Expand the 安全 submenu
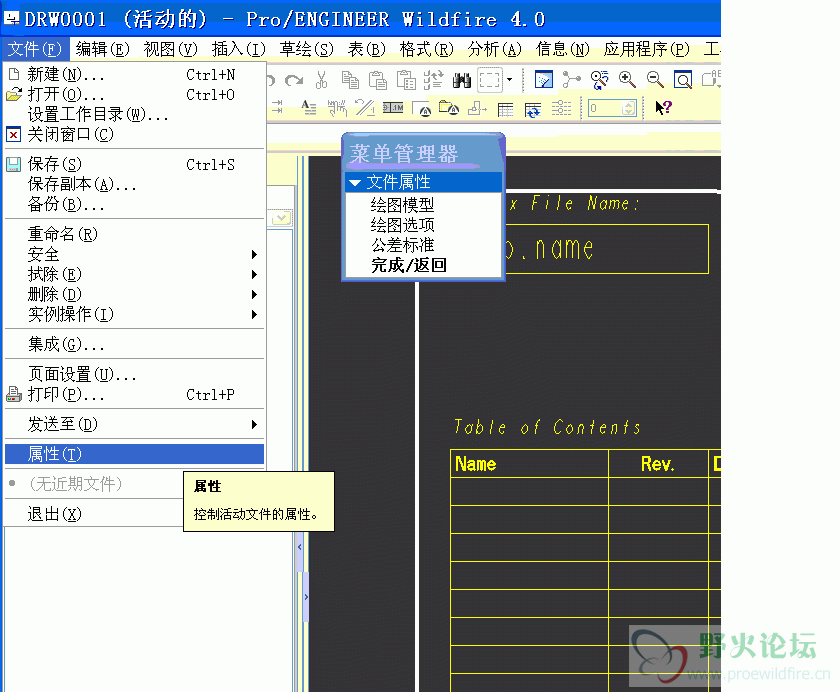840x692 pixels. (134, 254)
